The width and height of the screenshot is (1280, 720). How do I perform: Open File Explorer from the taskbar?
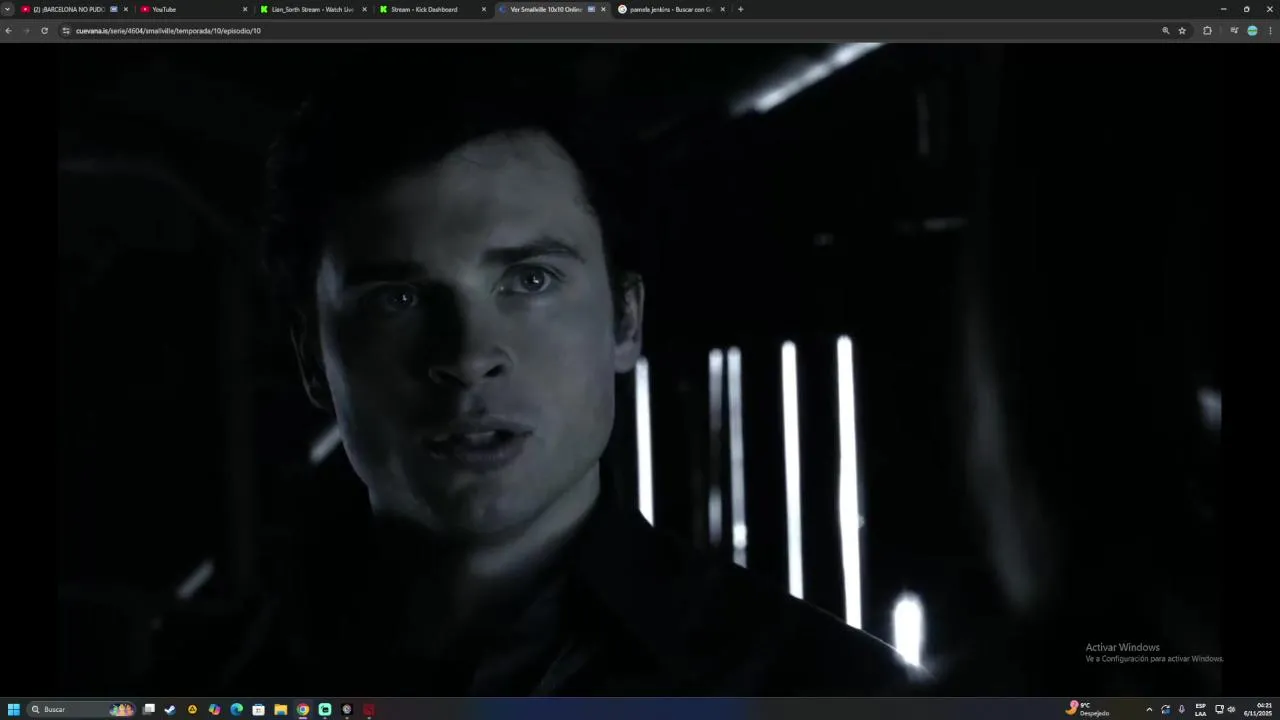[x=280, y=709]
